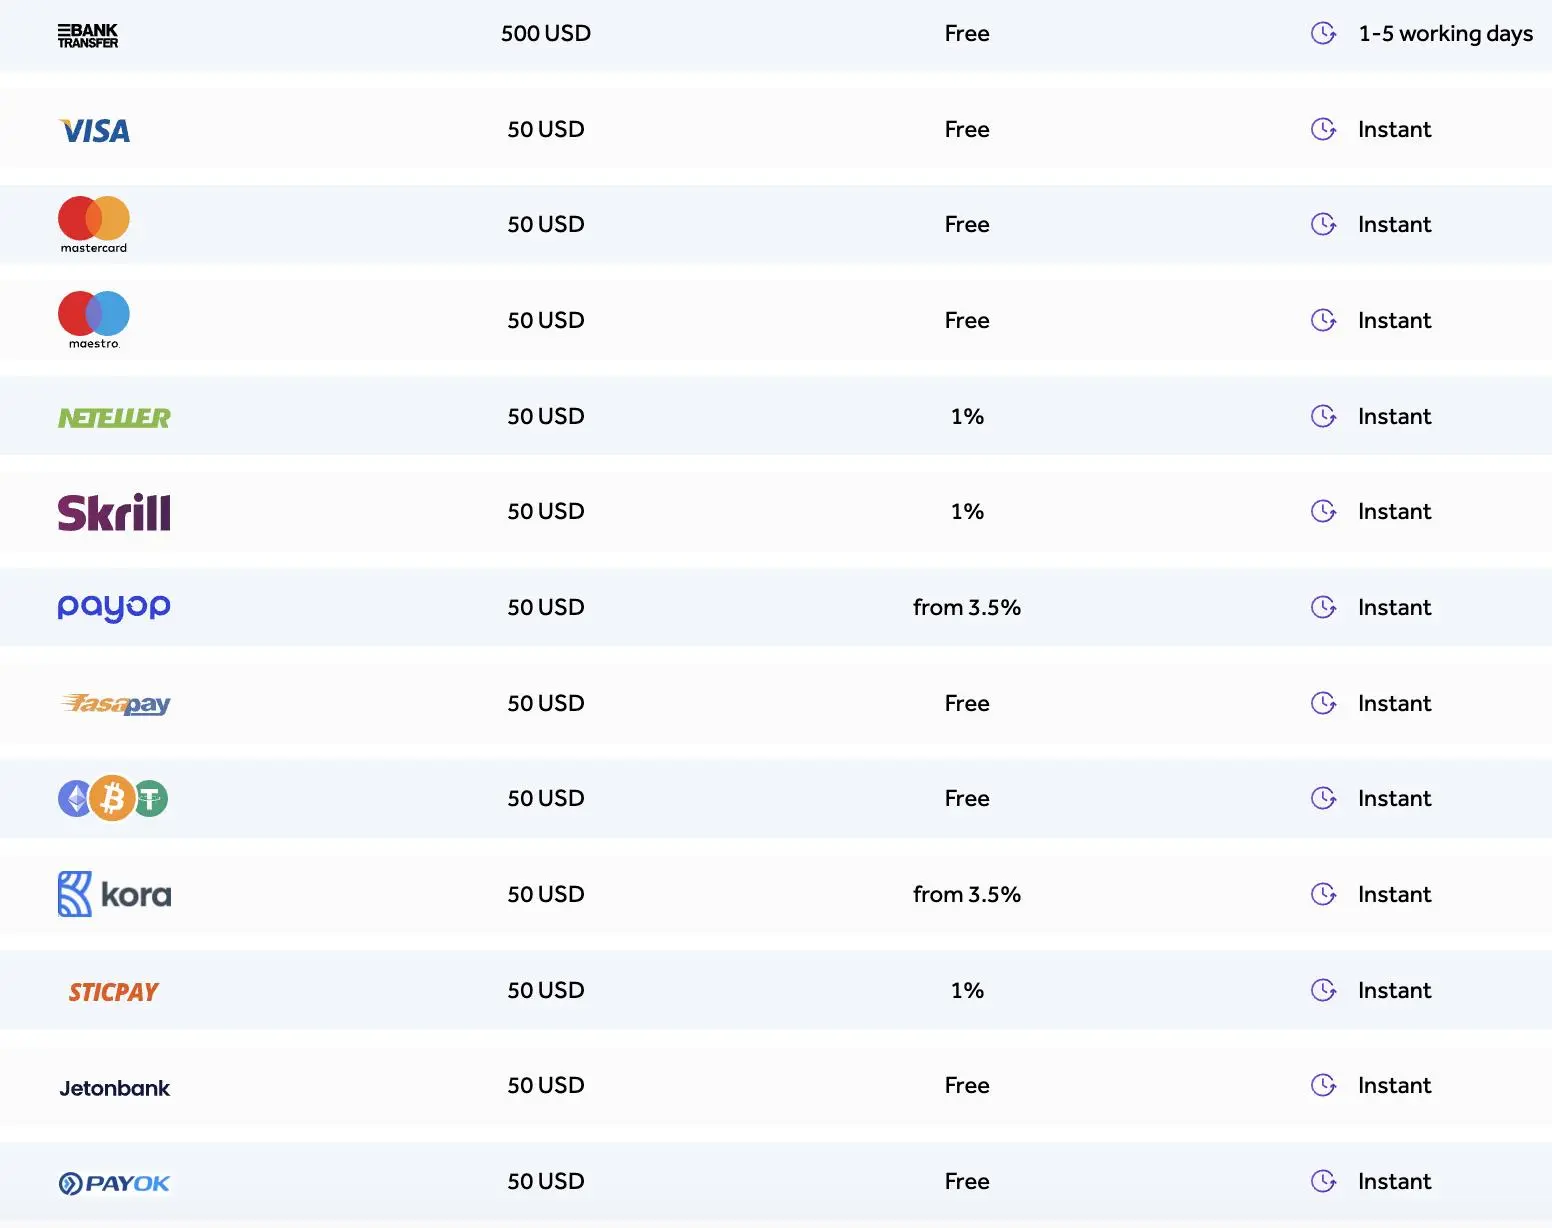Select the Neteller logo

(x=114, y=418)
